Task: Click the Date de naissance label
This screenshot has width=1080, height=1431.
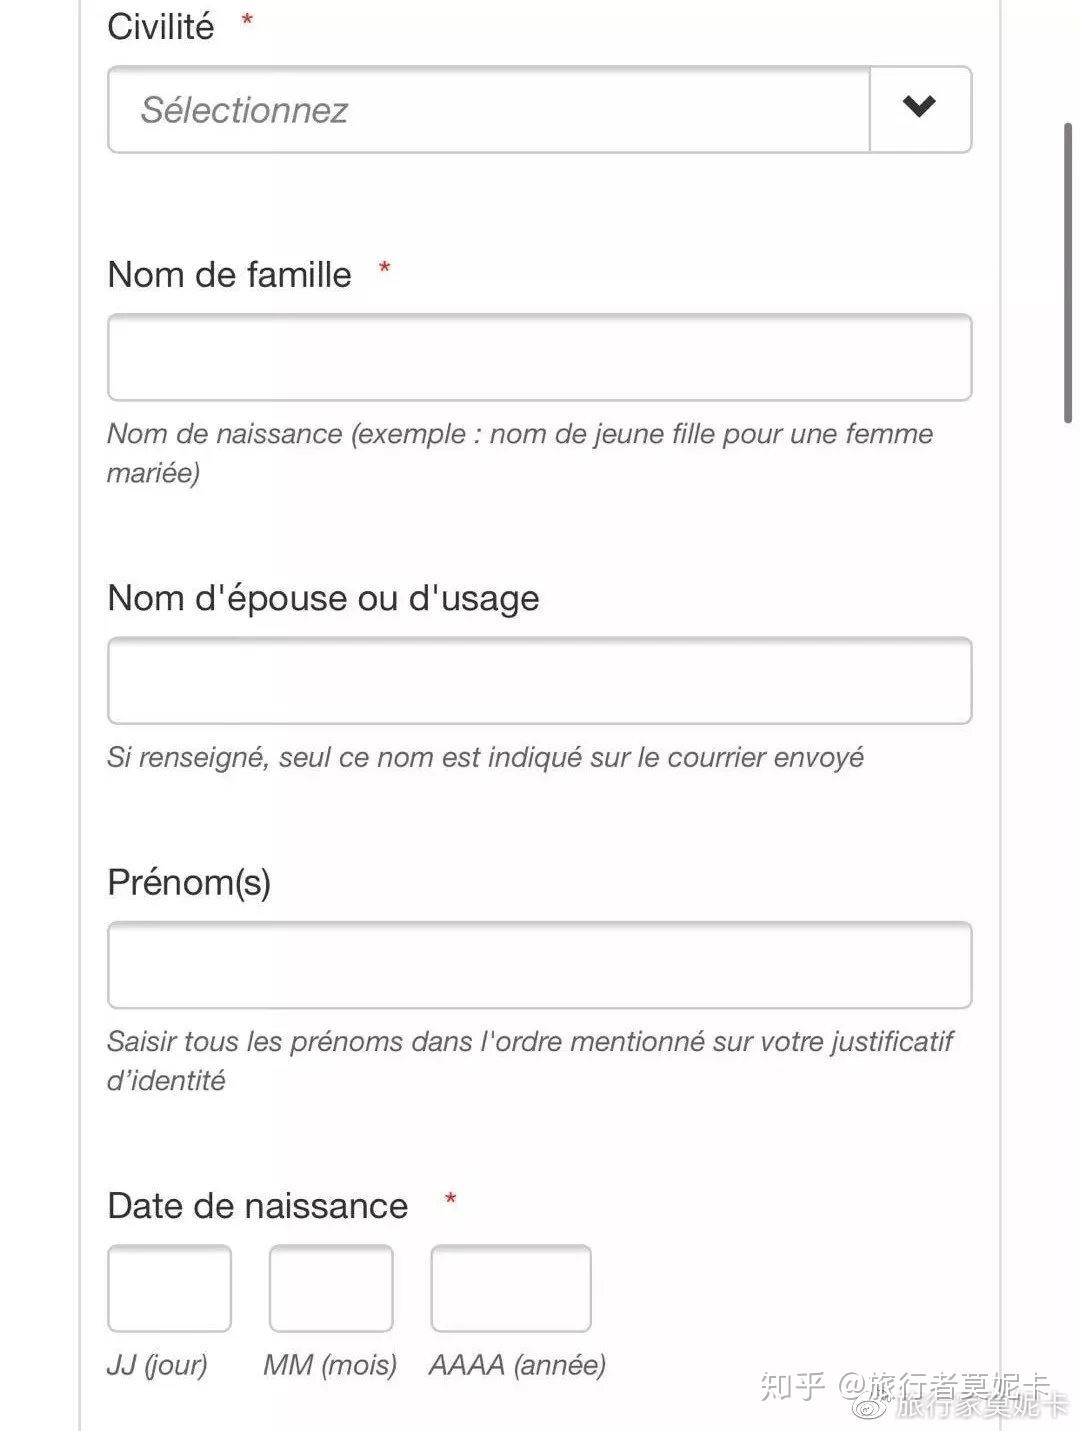Action: click(257, 1206)
